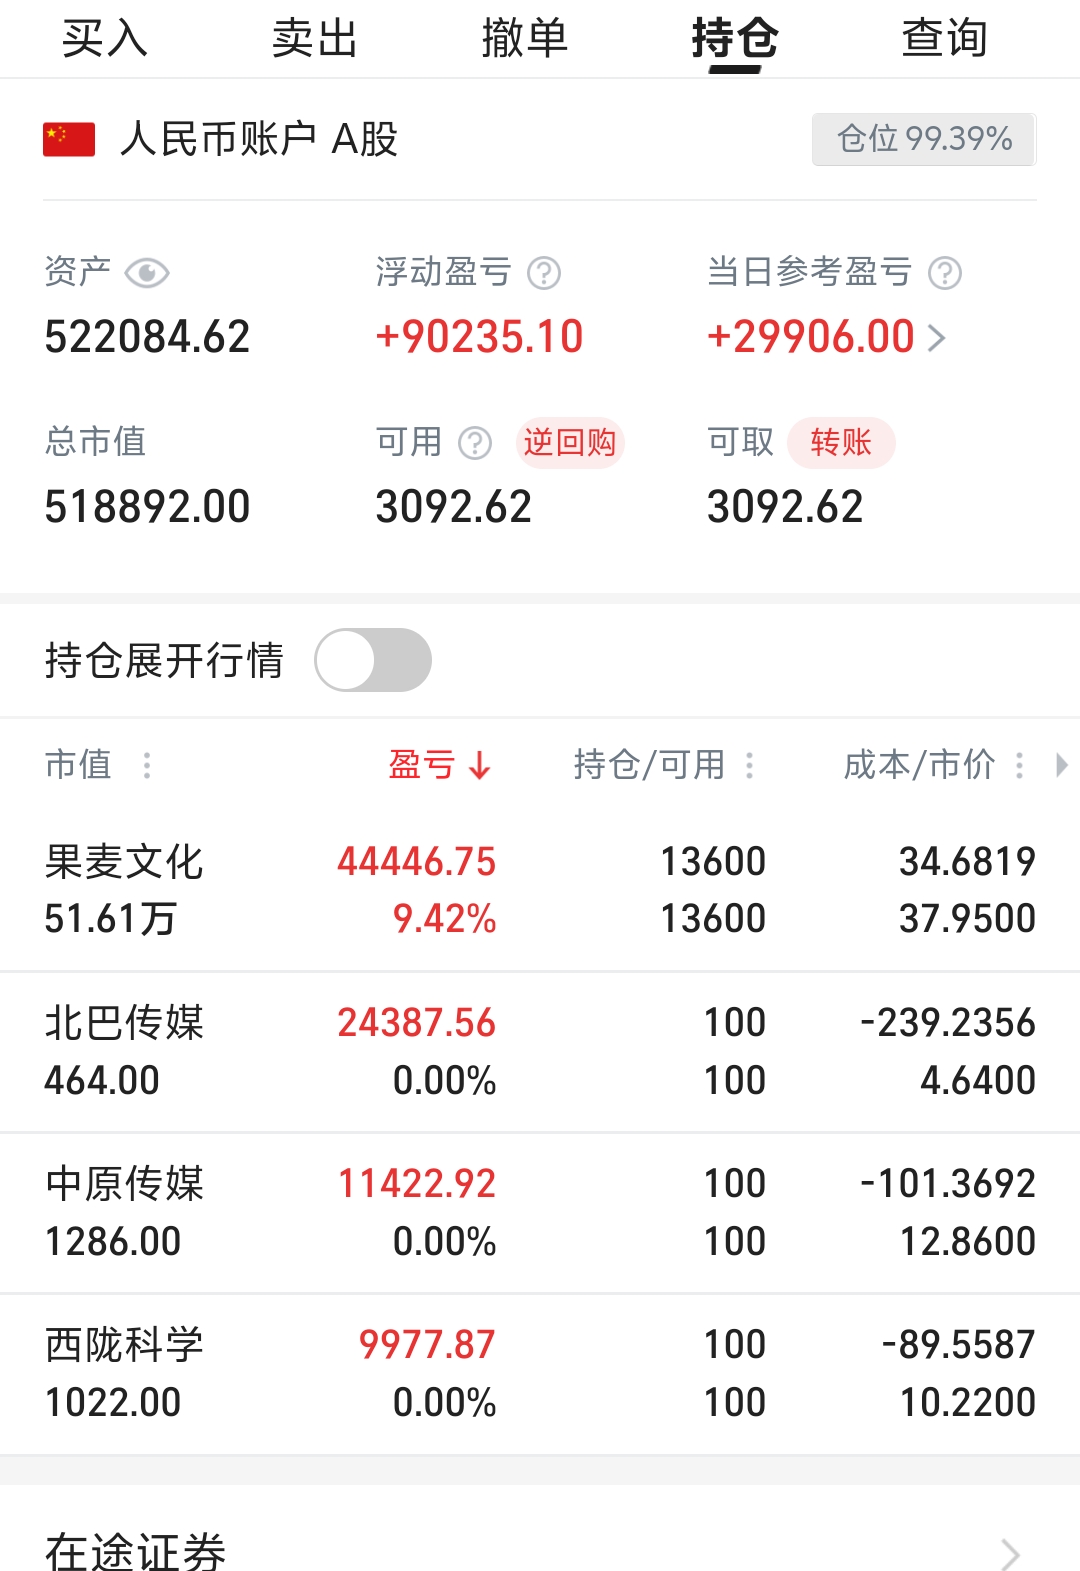This screenshot has height=1571, width=1080.
Task: Click help icon beside 可用
Action: tap(475, 443)
